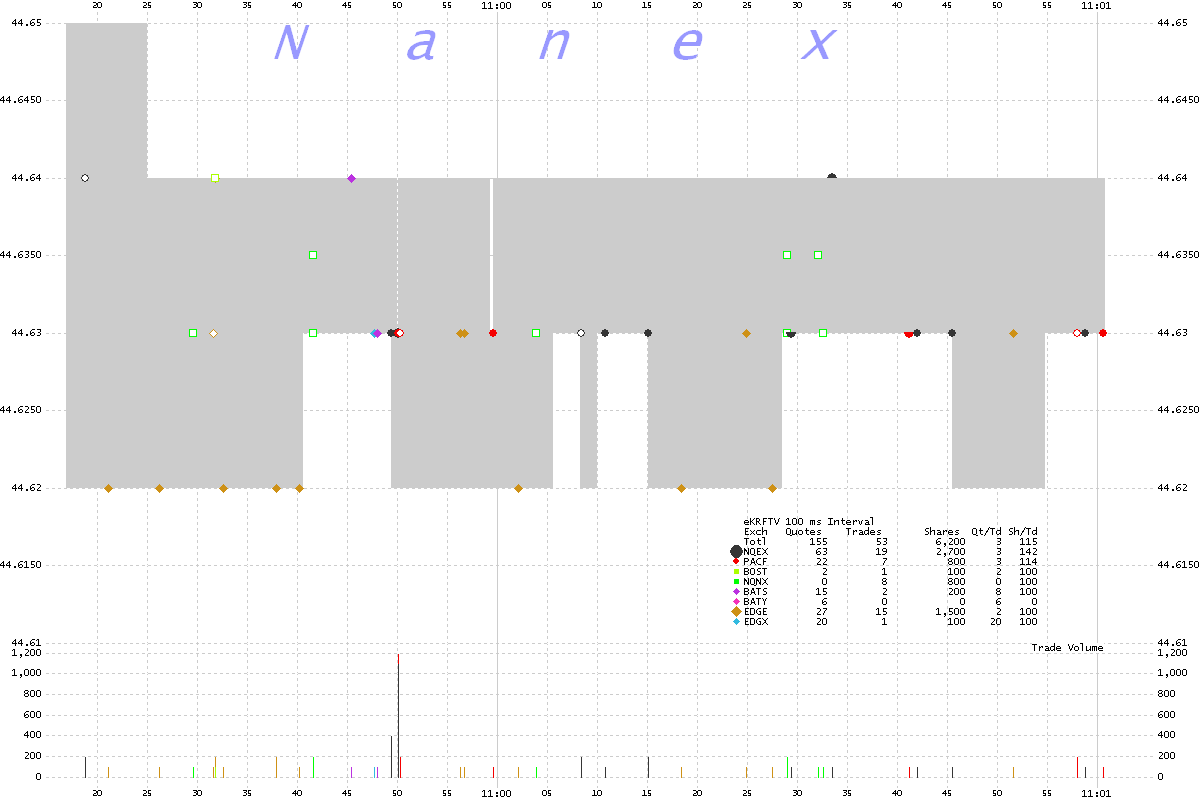Select the yellow-green BOST legend square

(x=737, y=572)
